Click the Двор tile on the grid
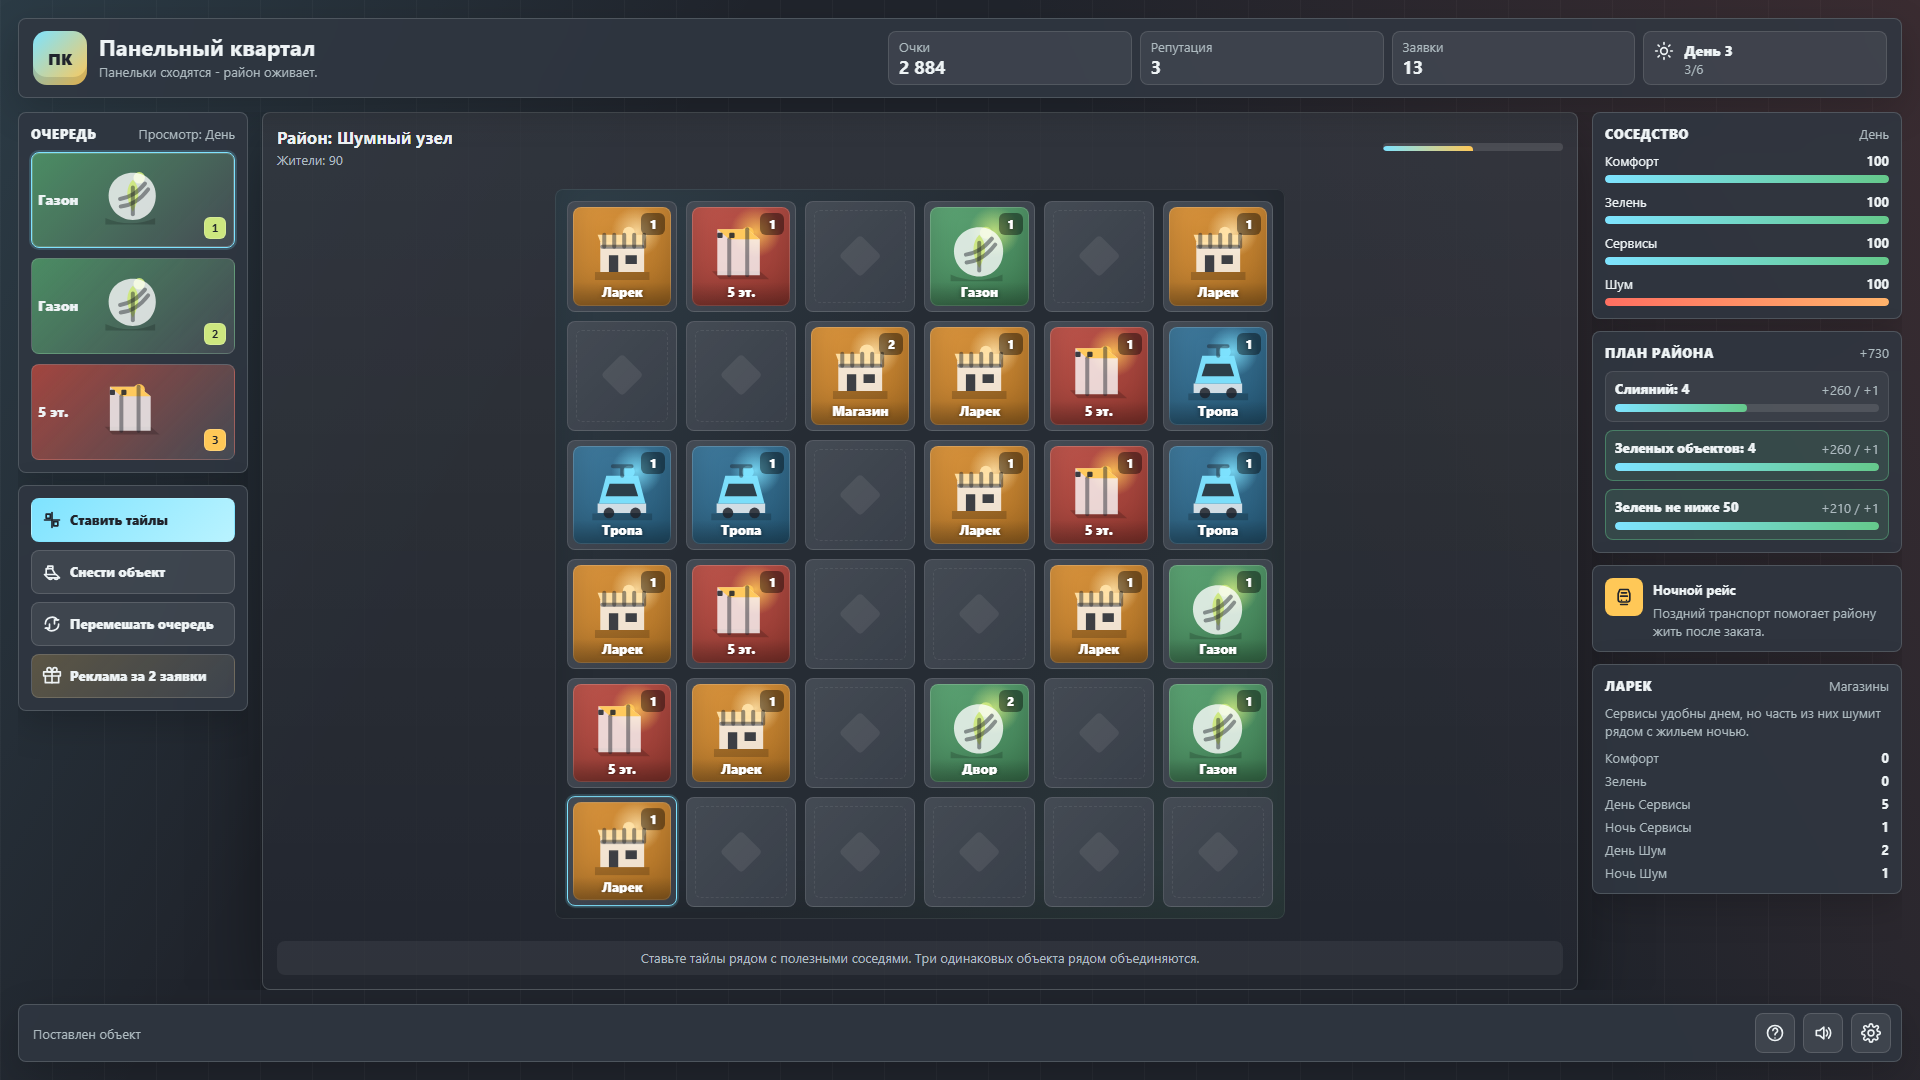 pos(979,733)
